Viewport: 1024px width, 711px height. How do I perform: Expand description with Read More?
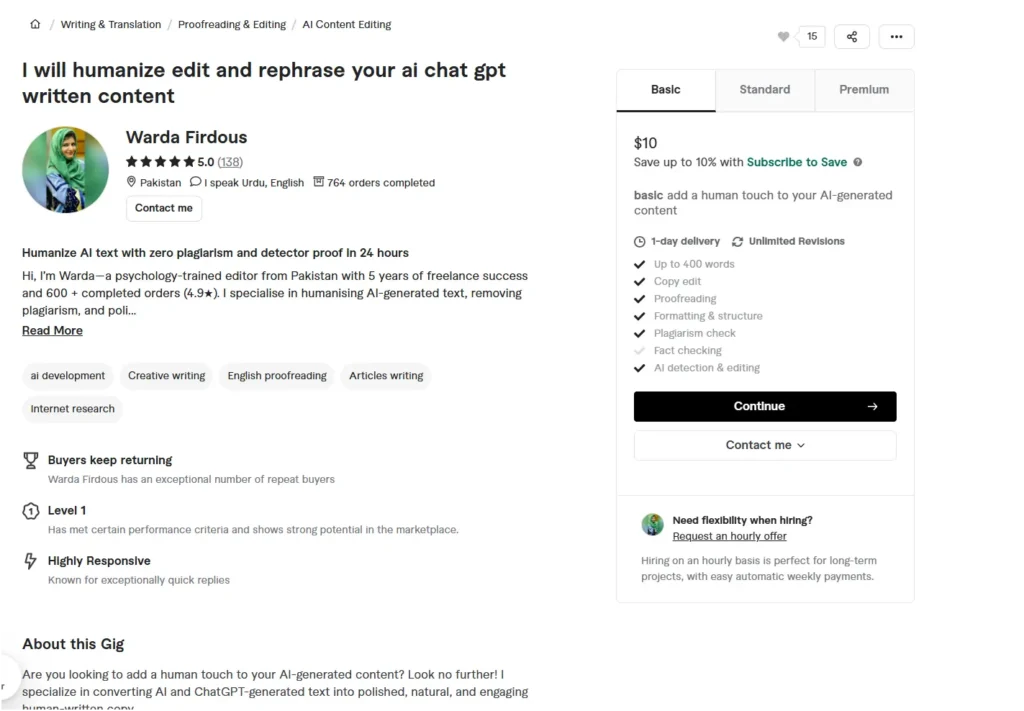tap(52, 331)
